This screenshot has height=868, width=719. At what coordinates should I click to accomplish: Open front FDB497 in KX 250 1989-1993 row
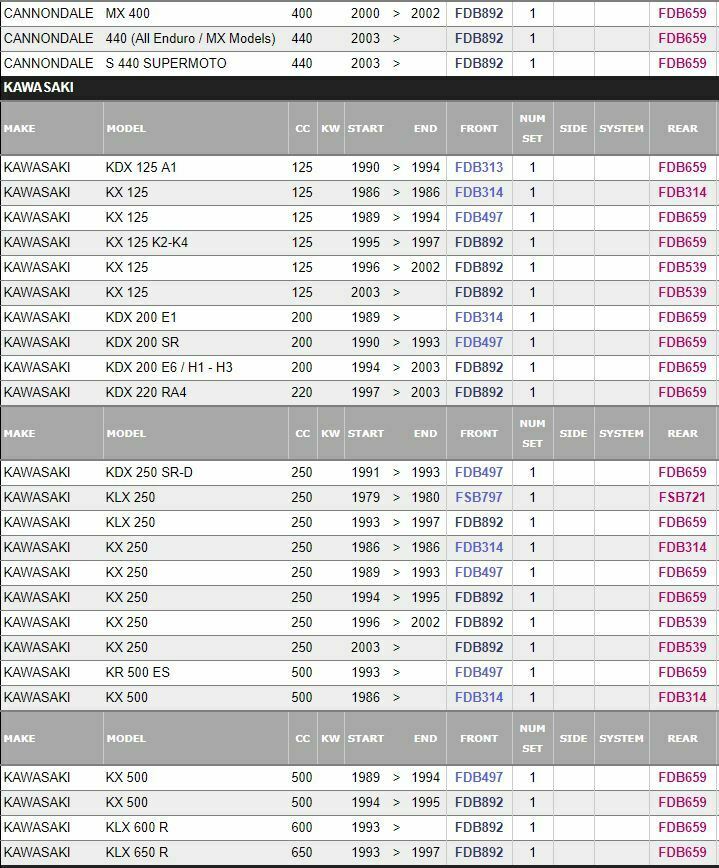pos(479,572)
